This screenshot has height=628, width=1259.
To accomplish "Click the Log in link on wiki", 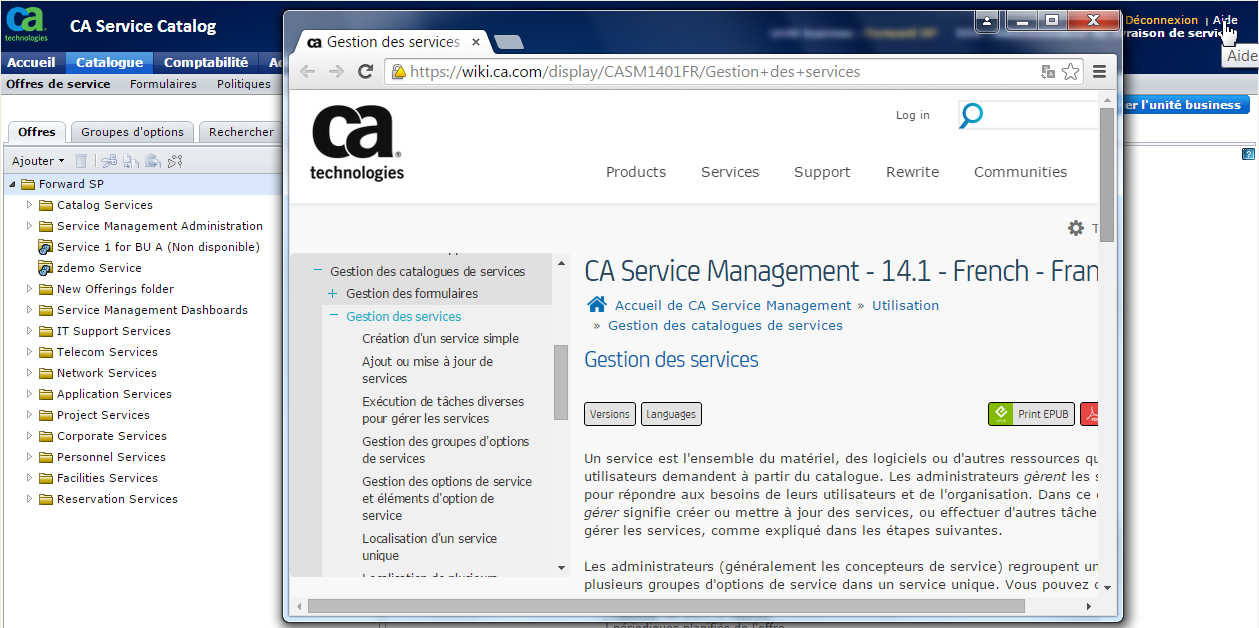I will (913, 115).
